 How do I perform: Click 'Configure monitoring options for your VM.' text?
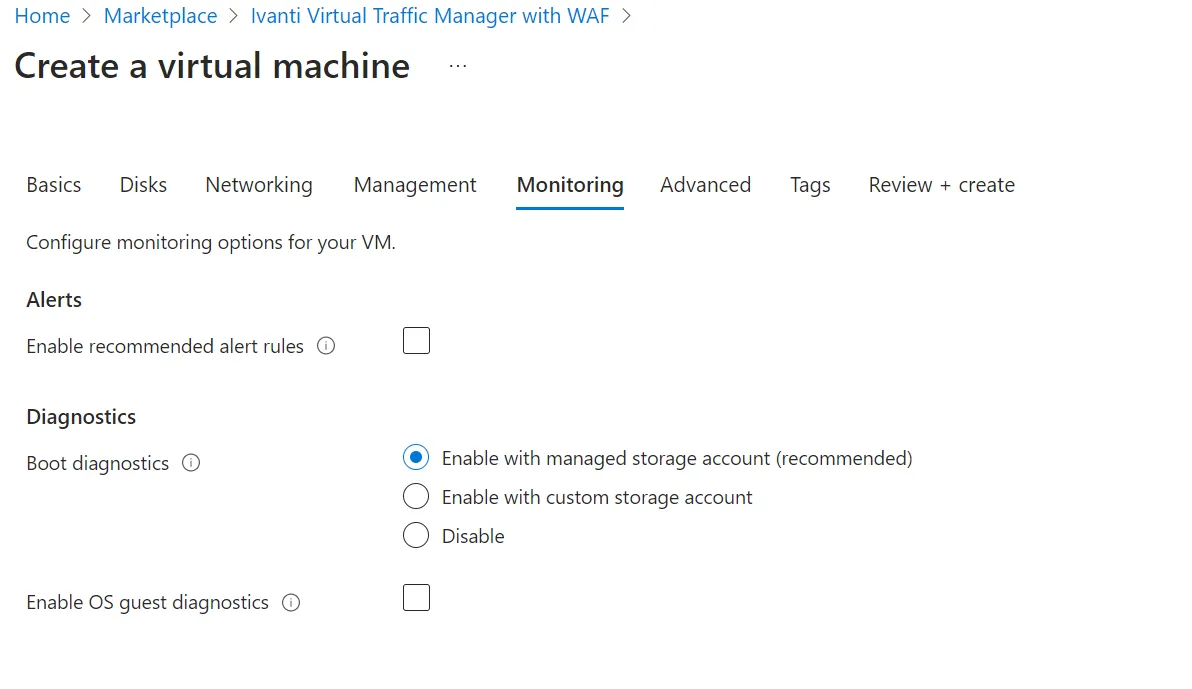211,243
